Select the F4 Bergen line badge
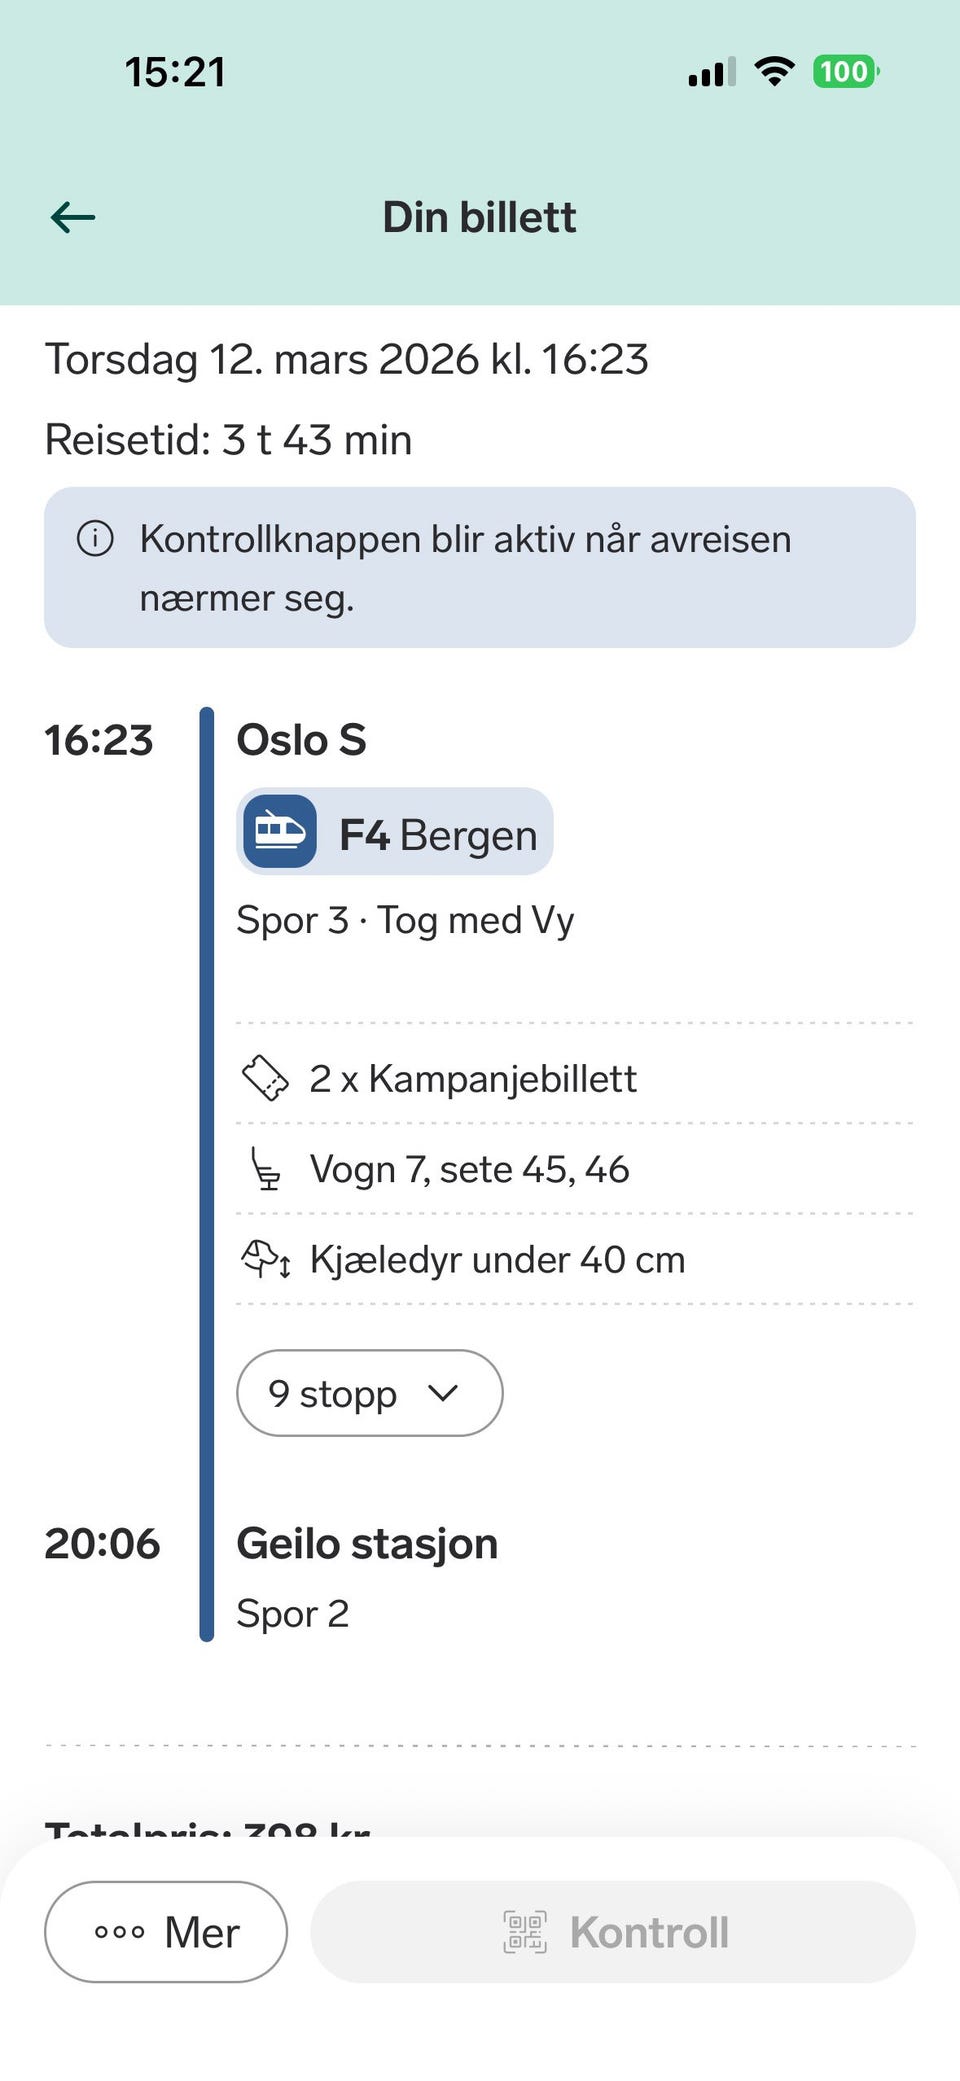This screenshot has width=960, height=2081. 395,832
